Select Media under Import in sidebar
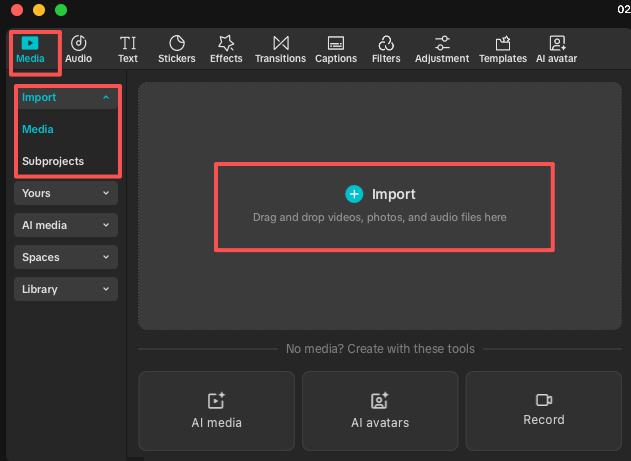Viewport: 631px width, 461px height. click(x=38, y=129)
